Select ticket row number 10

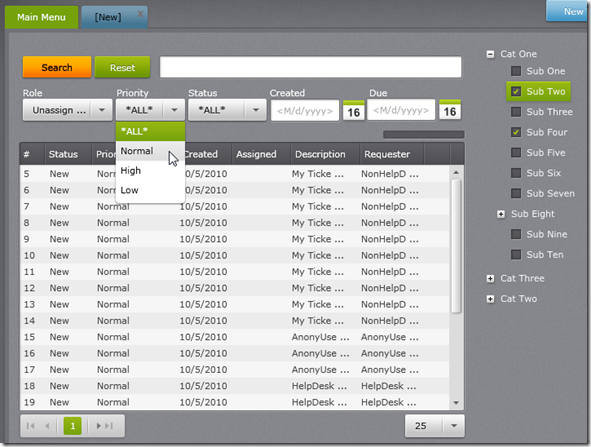(x=234, y=256)
